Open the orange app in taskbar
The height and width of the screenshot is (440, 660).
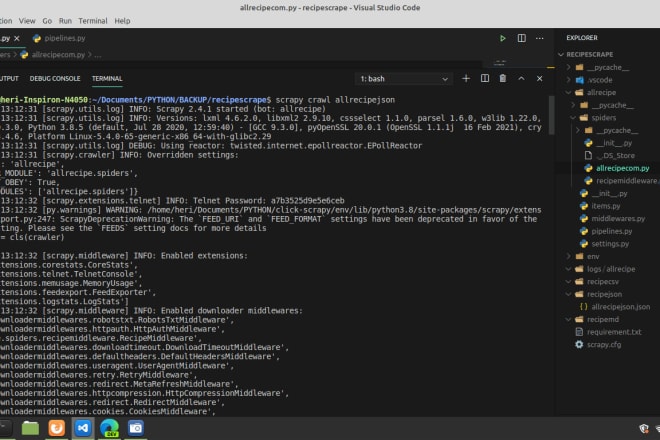point(56,428)
